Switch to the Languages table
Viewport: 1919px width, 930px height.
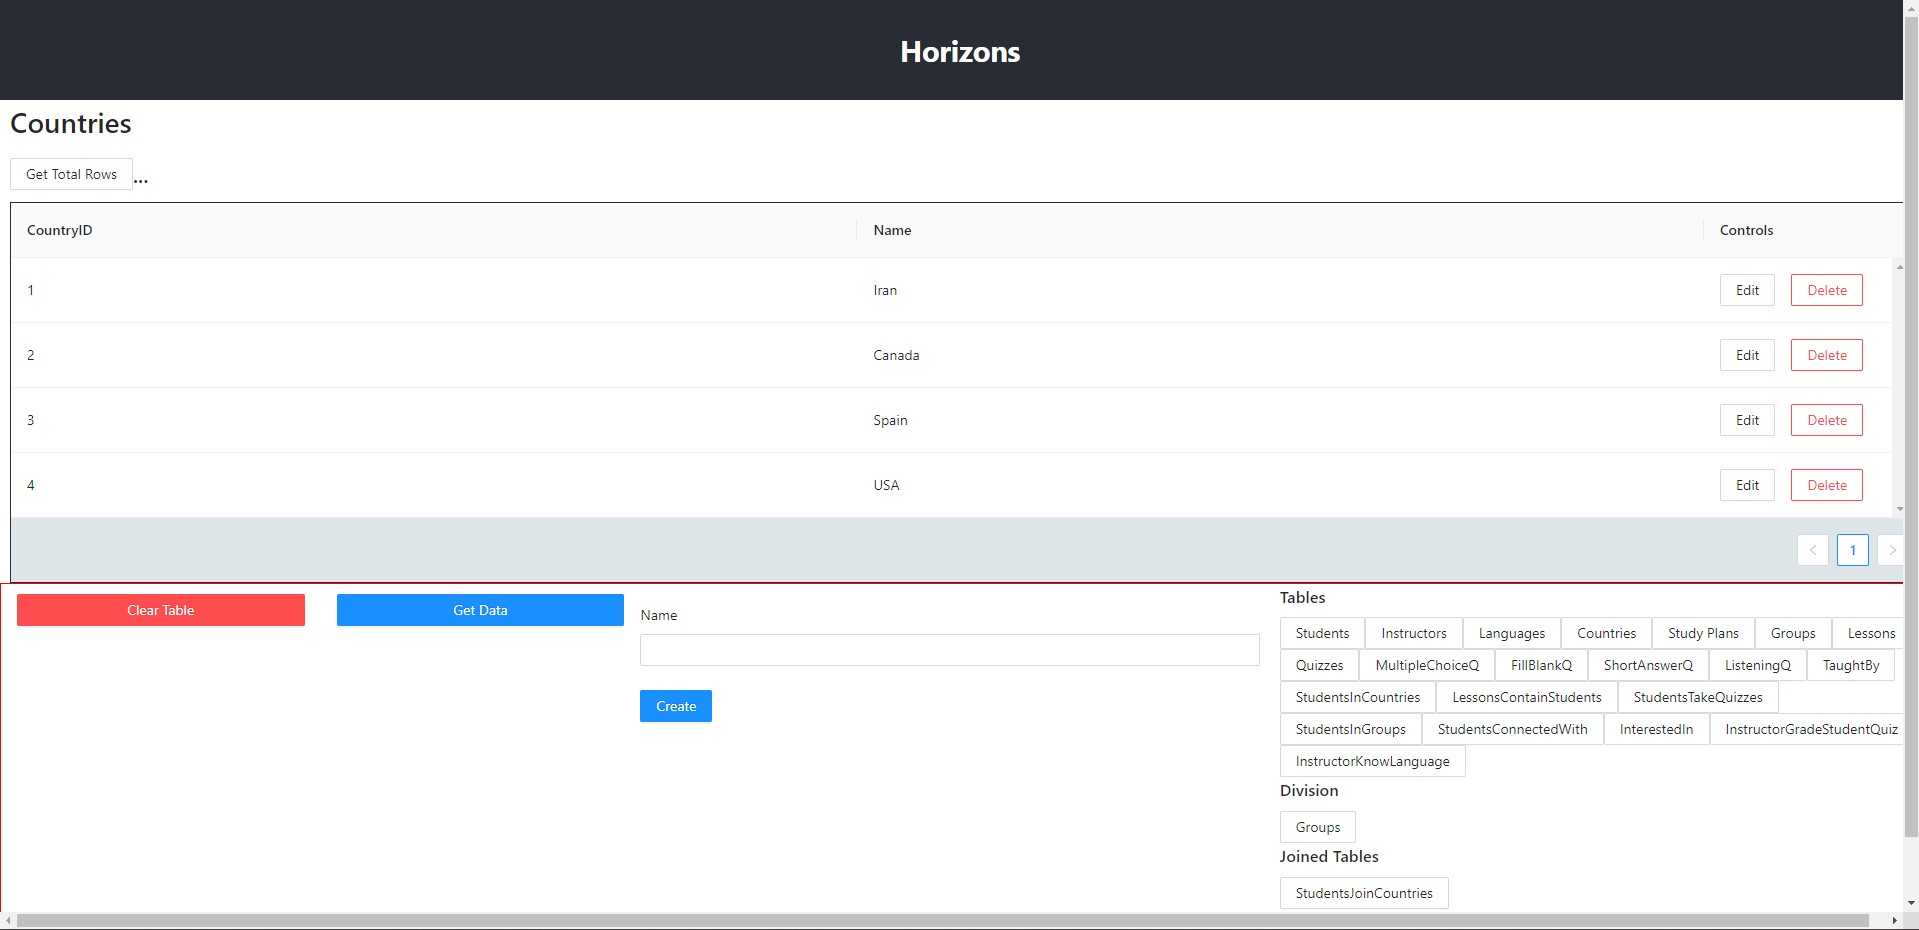point(1511,633)
